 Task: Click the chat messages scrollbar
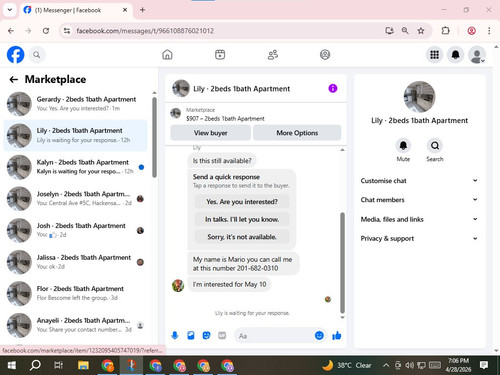pos(342,263)
